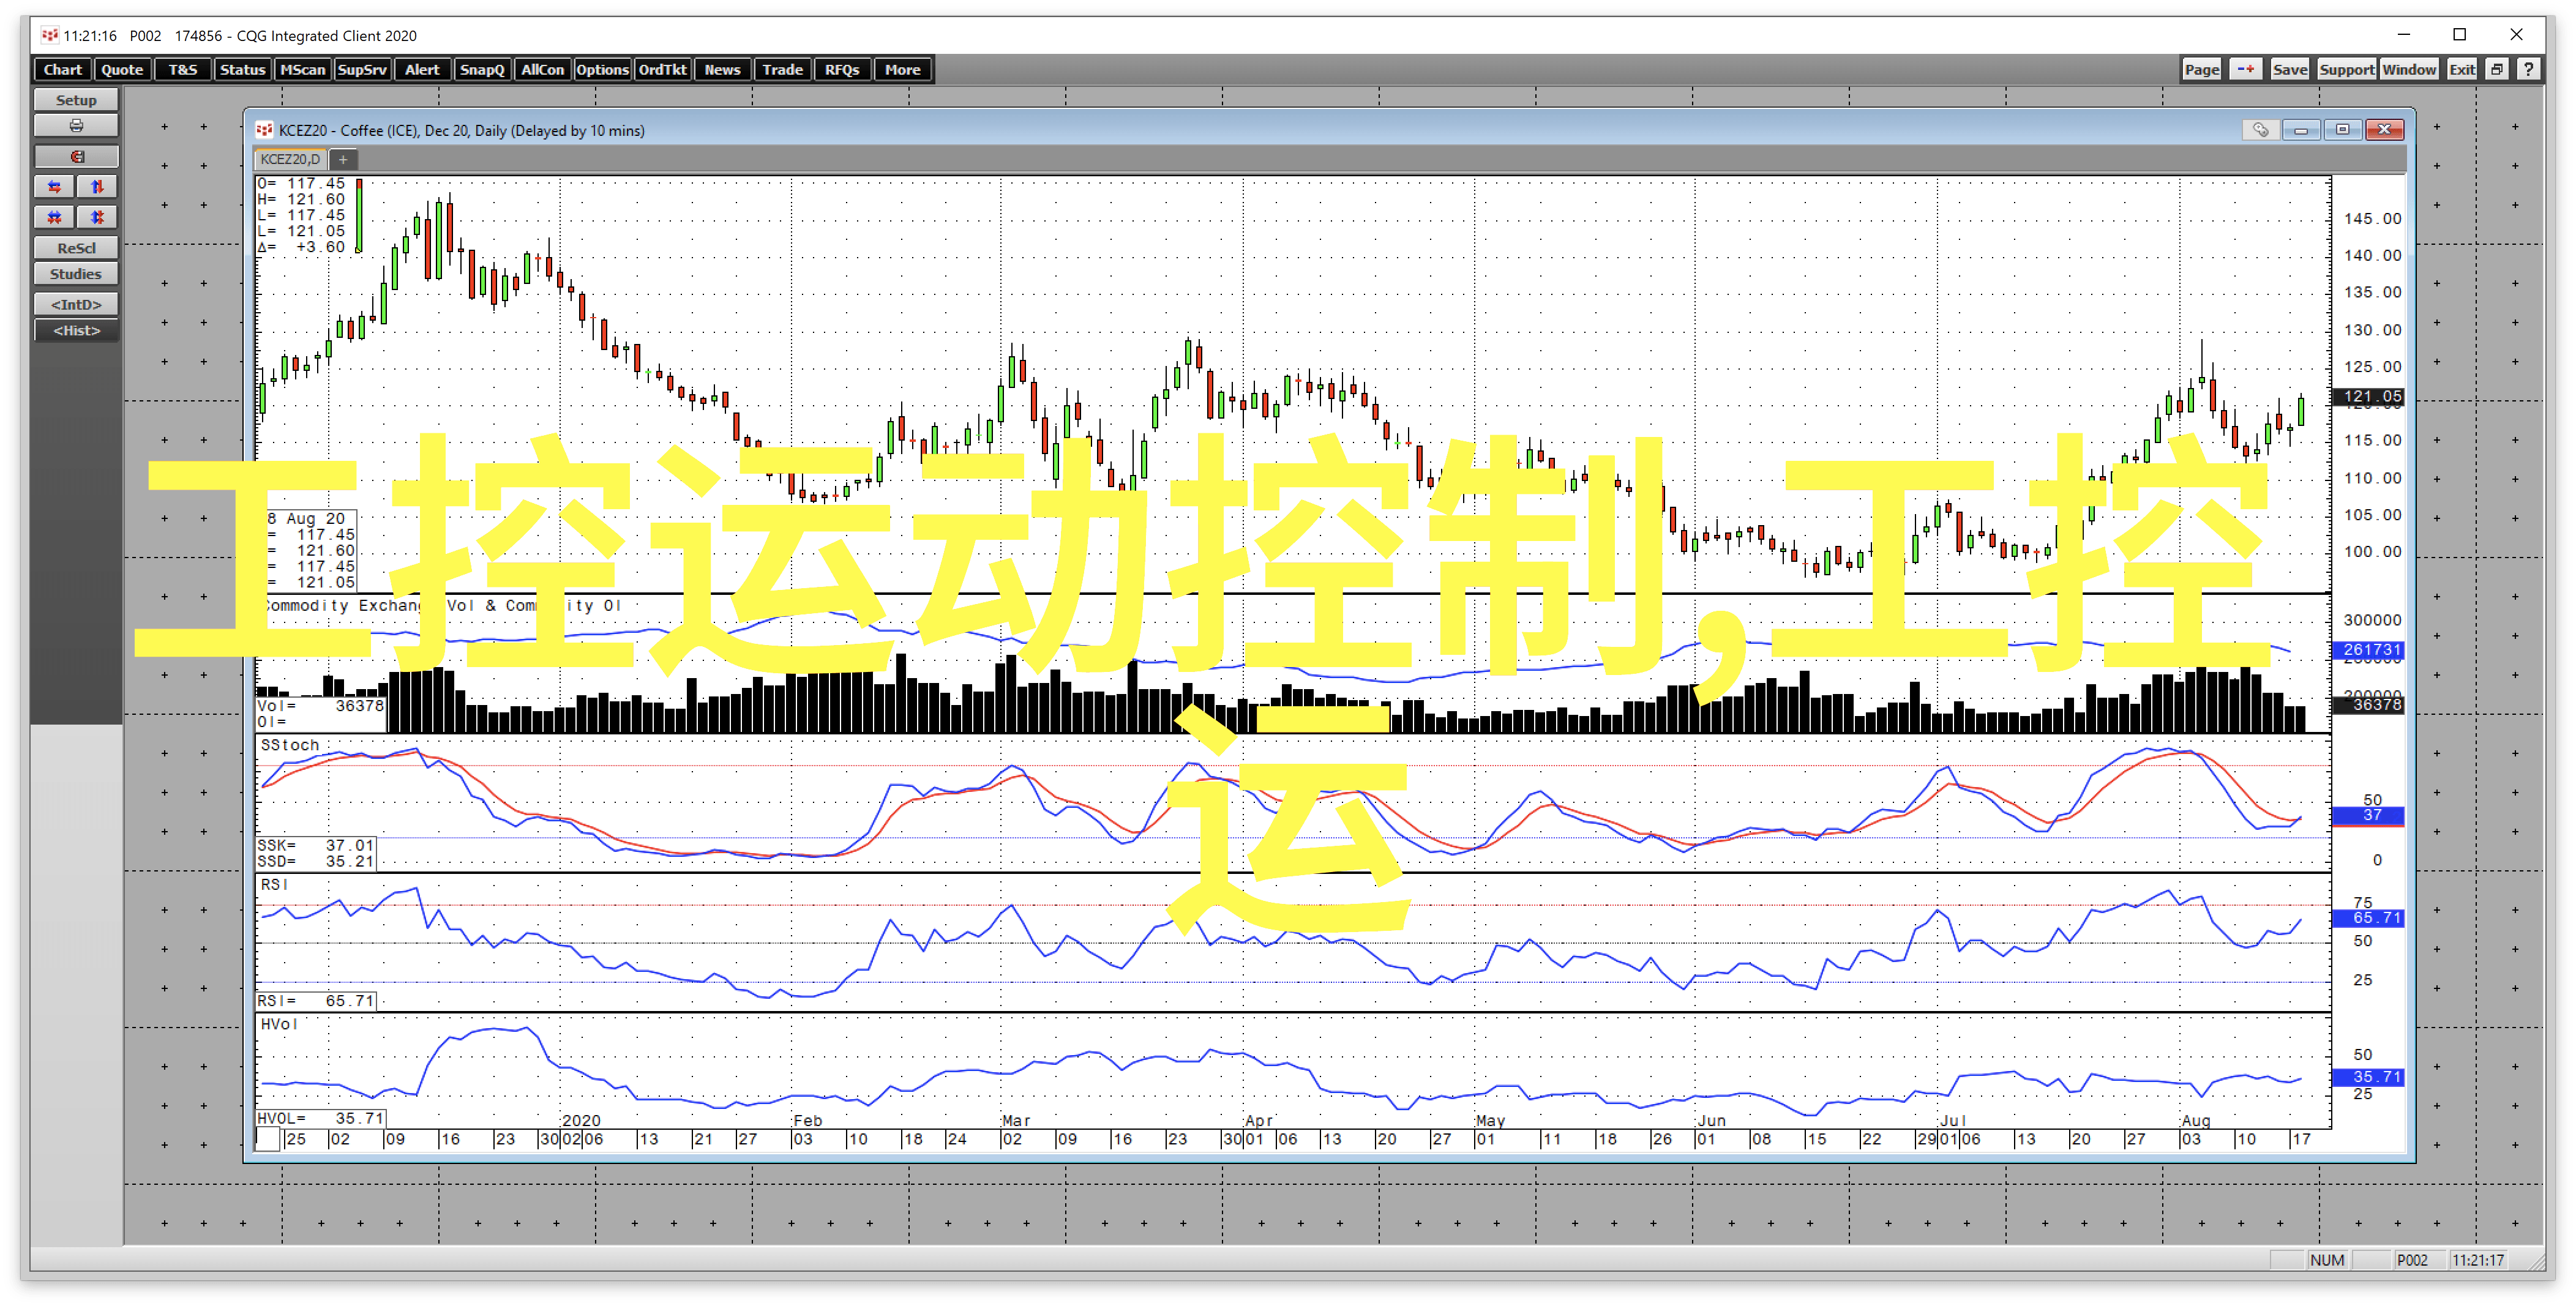
Task: Select the OrdTkt order ticket icon
Action: point(662,70)
